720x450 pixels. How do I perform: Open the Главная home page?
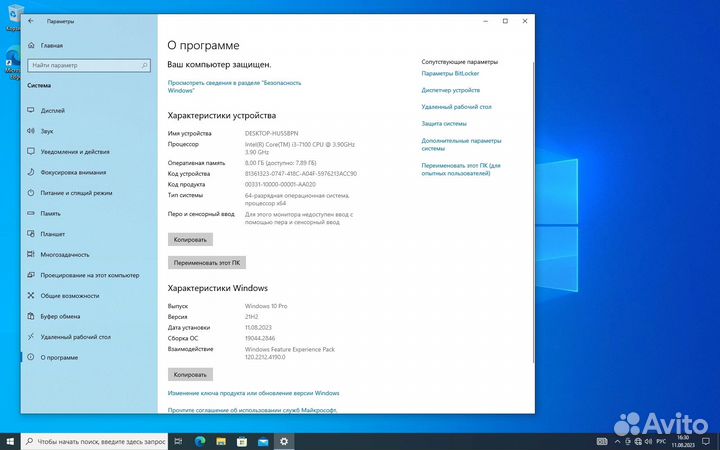tap(45, 45)
